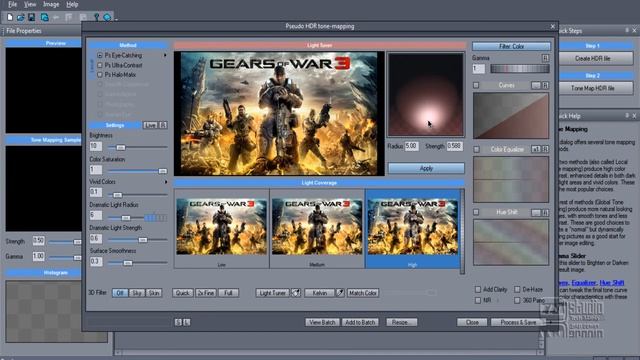Set 3D Filter to Off
Screen dimensions: 640x360
coord(120,293)
